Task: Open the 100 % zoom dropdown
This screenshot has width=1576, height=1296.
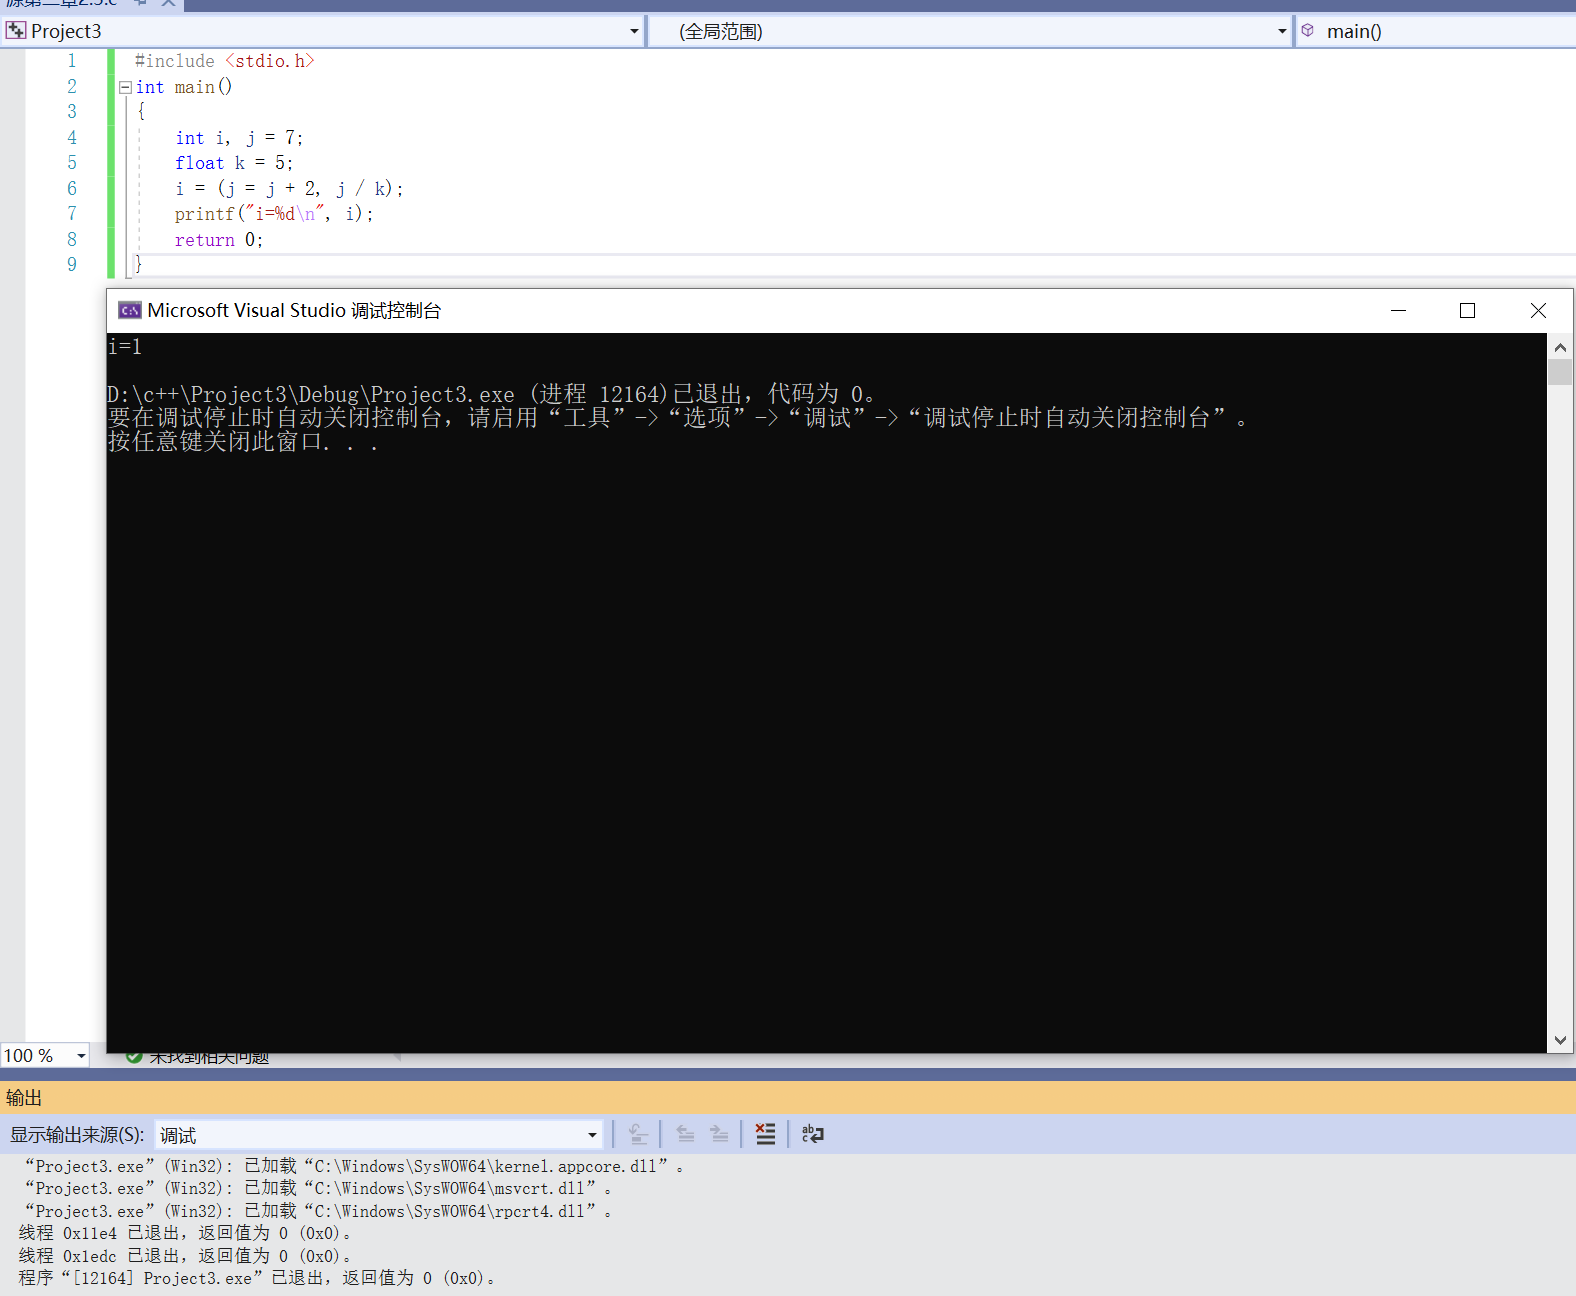Action: [x=81, y=1056]
